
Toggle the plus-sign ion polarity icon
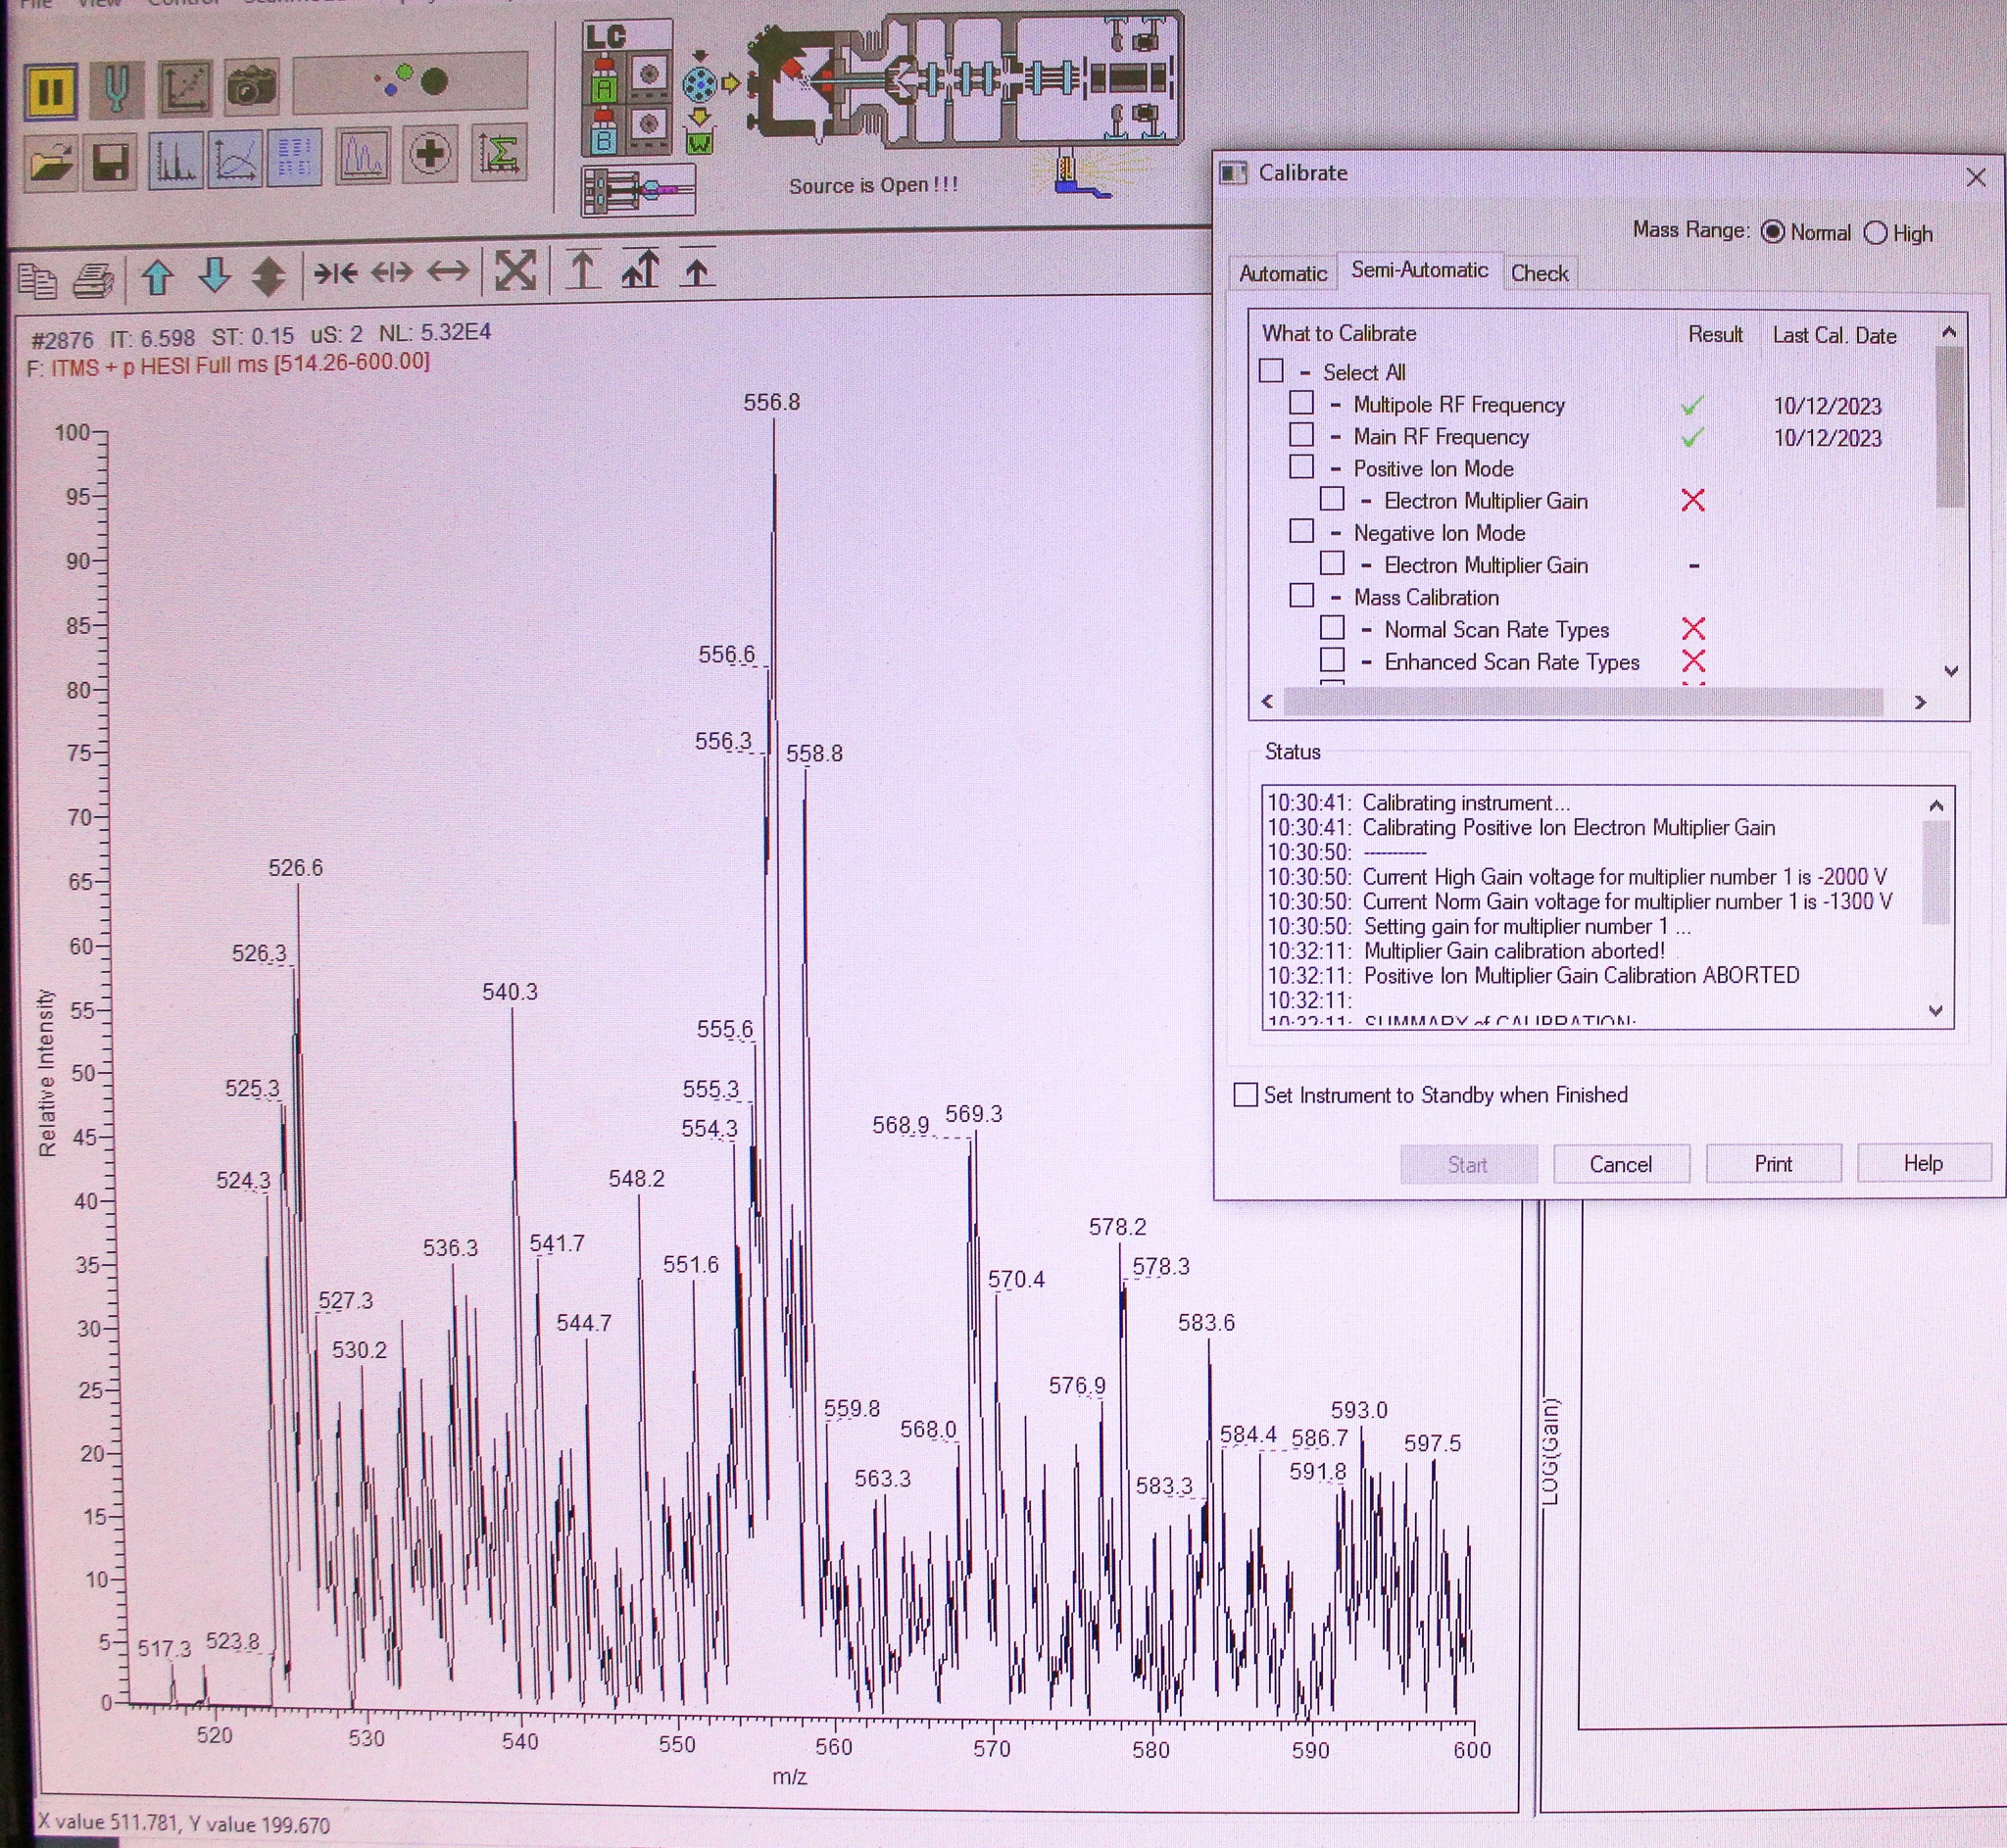430,154
